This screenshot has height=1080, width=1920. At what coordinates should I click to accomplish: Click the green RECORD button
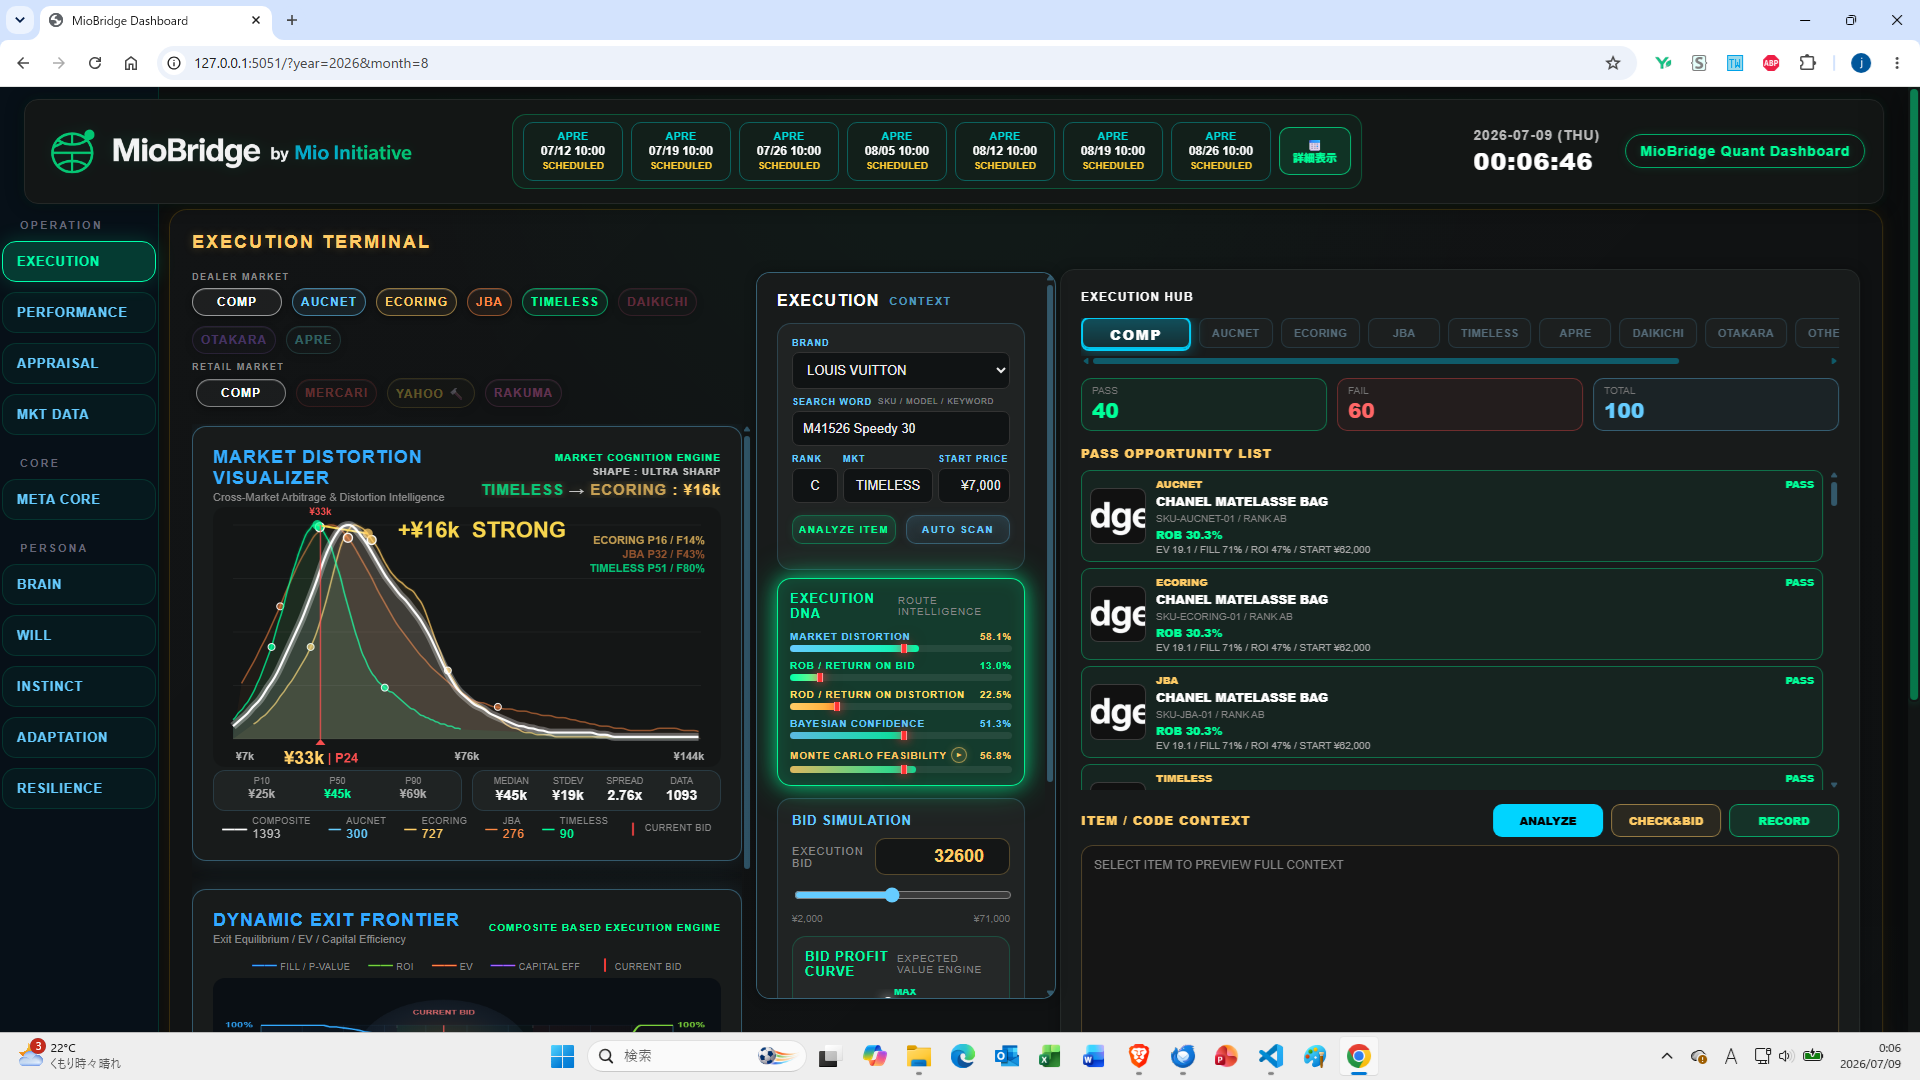click(1784, 821)
